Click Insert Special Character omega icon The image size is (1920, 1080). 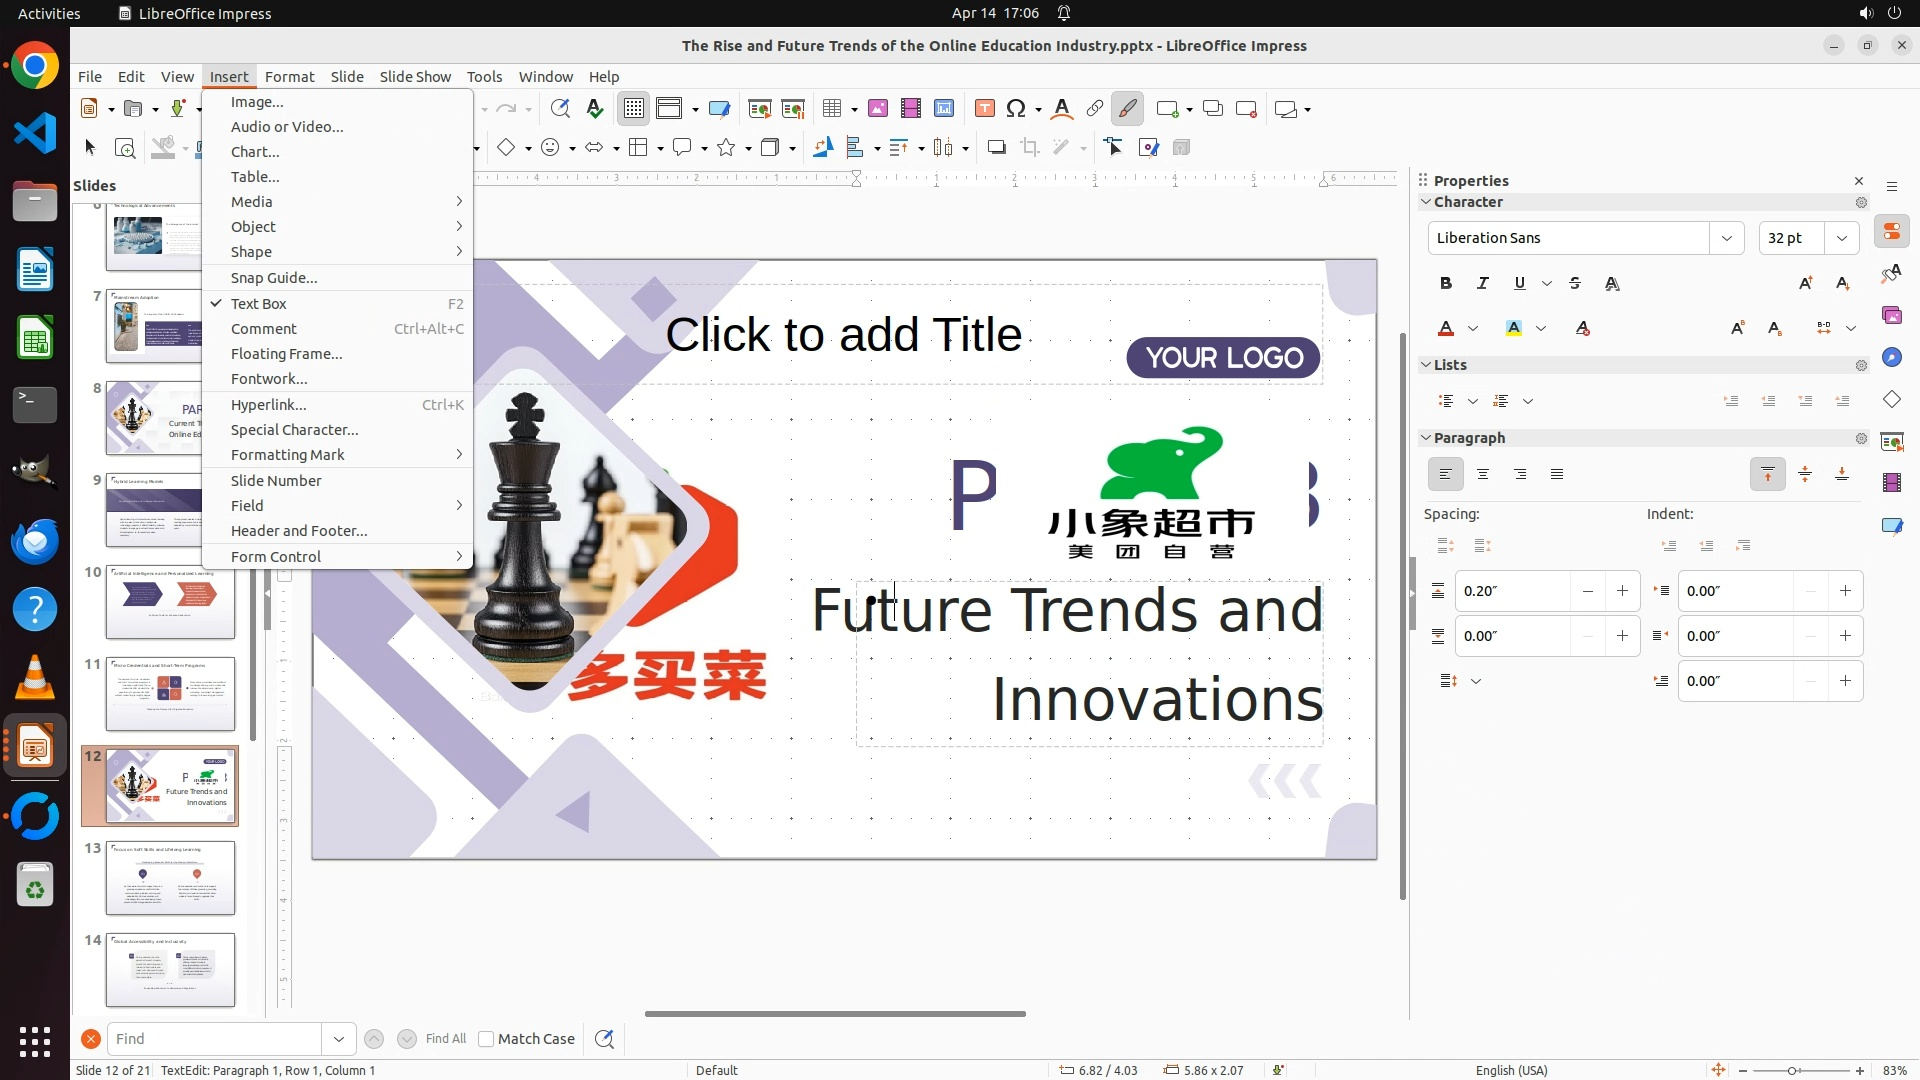tap(1016, 109)
